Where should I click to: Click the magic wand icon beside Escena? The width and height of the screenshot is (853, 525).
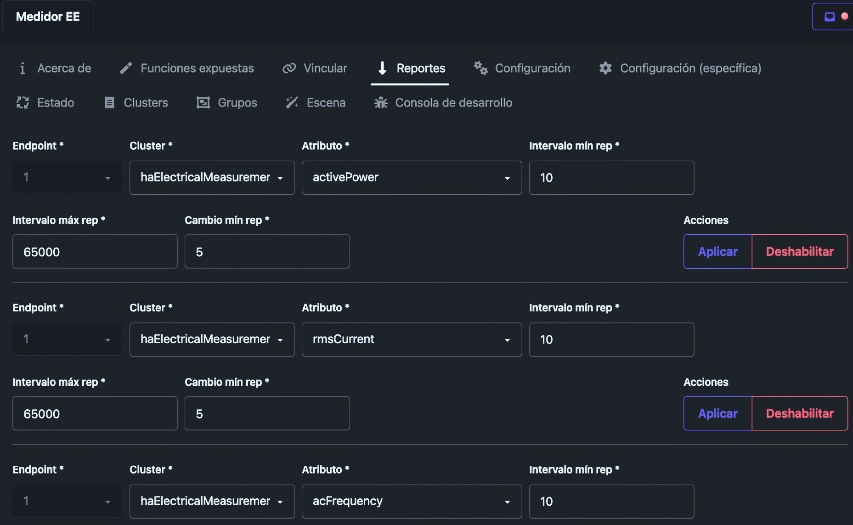pos(292,102)
